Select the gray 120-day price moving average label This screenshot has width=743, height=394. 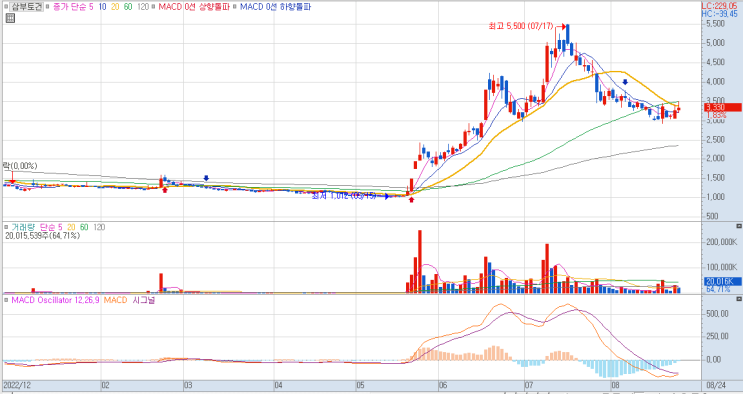click(x=143, y=7)
